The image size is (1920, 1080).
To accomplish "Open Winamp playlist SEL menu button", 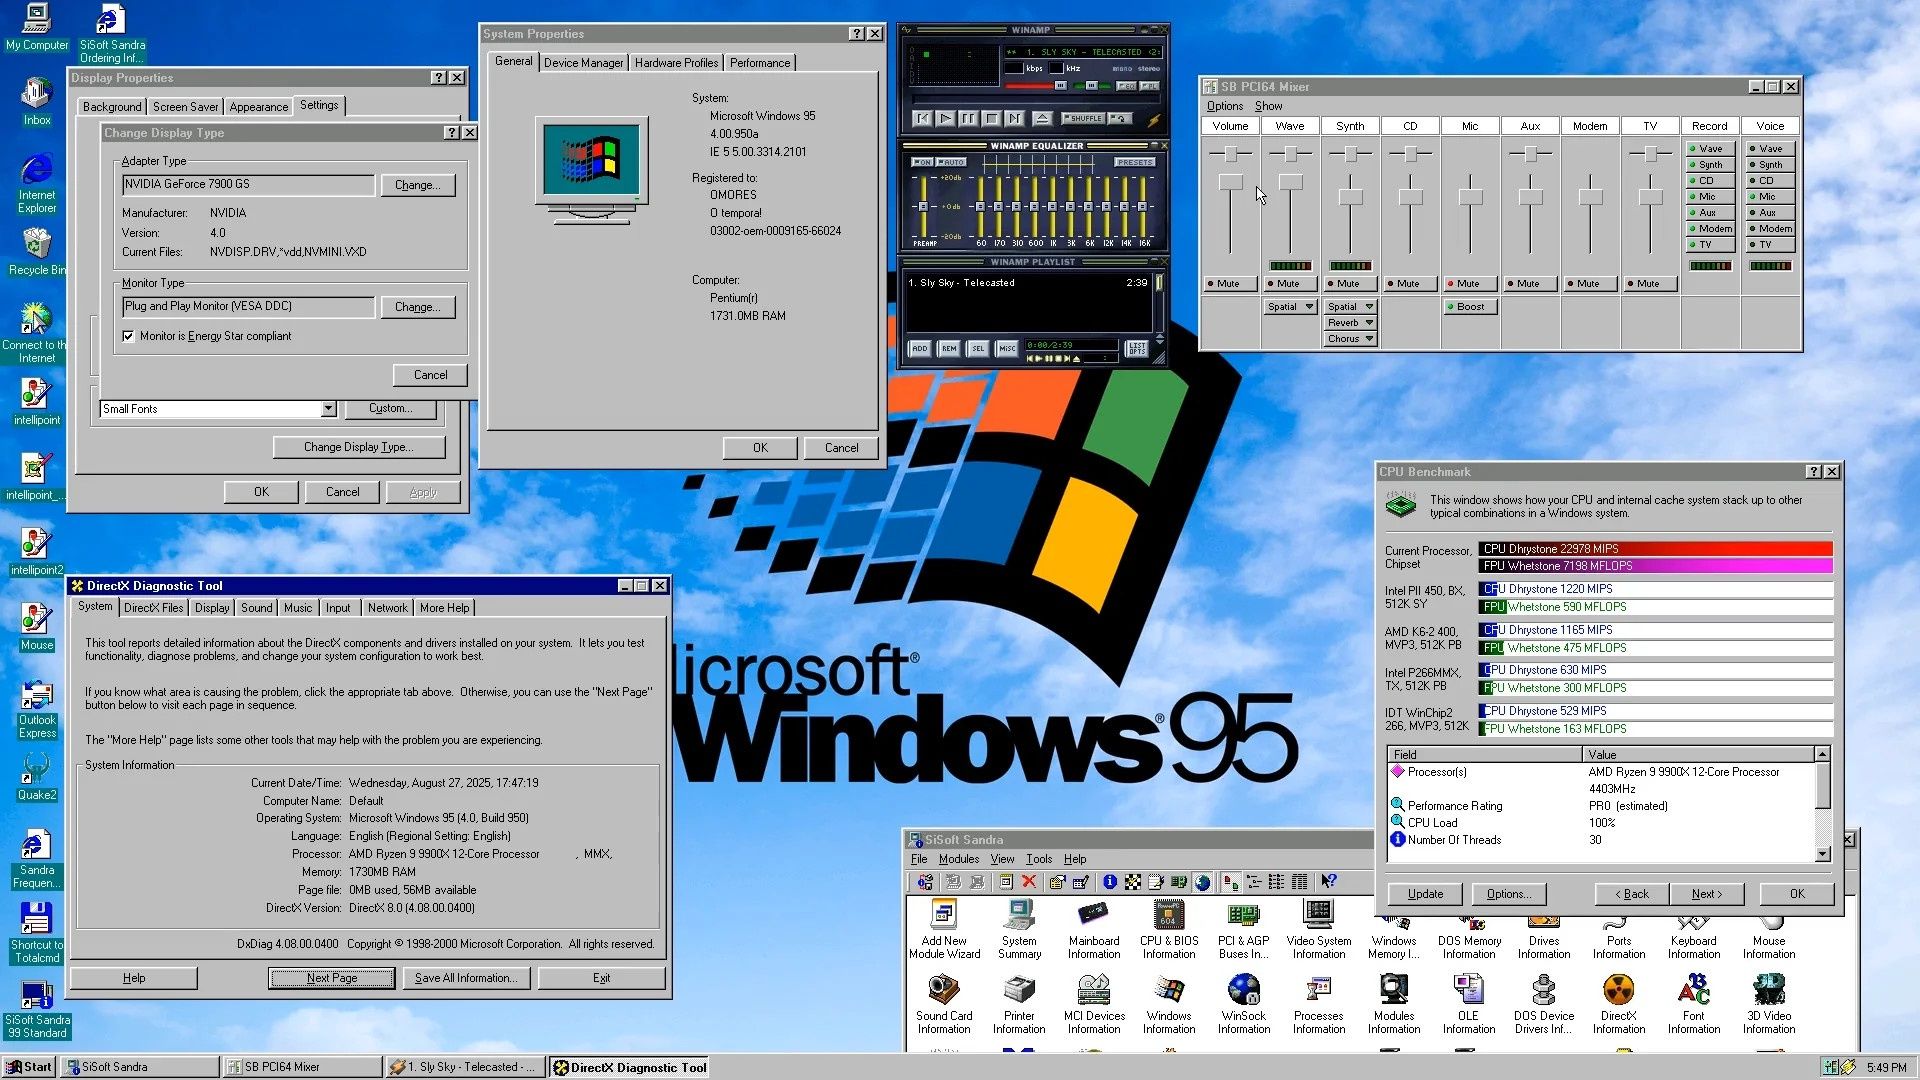I will 978,348.
